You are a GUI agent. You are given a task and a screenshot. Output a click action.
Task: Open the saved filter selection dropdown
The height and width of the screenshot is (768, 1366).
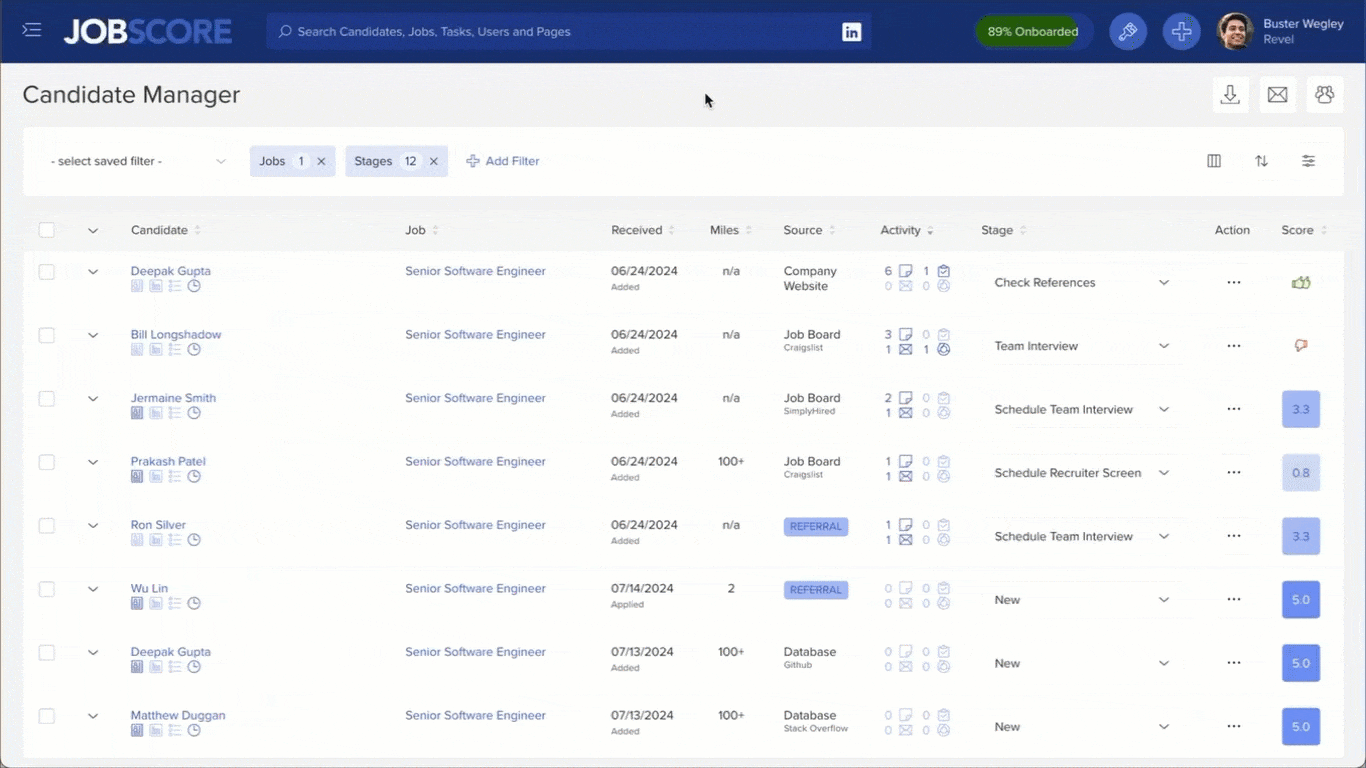coord(137,160)
